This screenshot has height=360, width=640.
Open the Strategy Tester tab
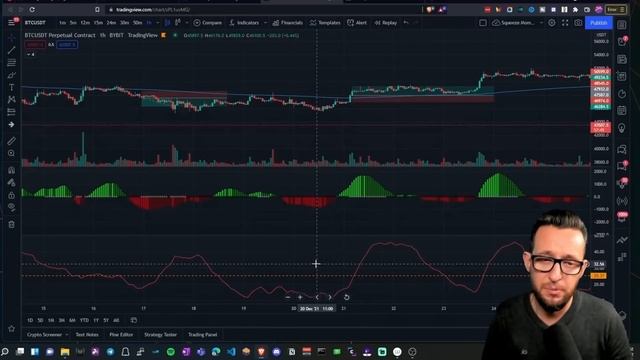(x=160, y=335)
